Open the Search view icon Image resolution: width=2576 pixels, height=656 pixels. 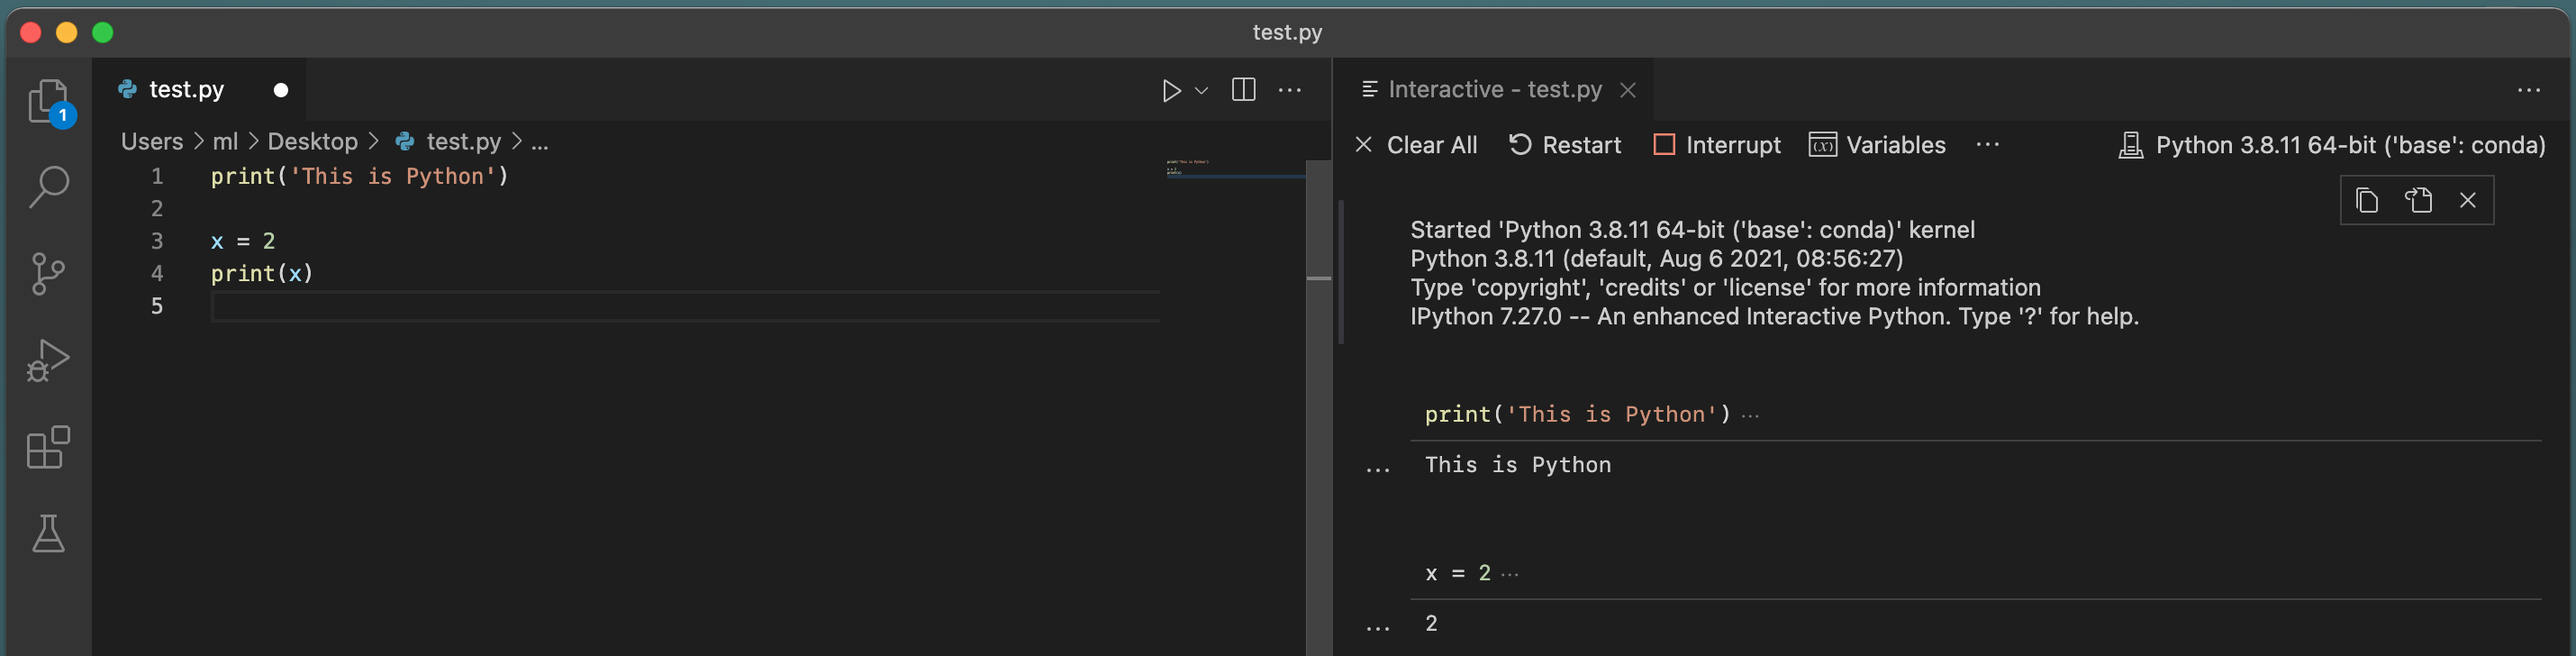click(48, 187)
